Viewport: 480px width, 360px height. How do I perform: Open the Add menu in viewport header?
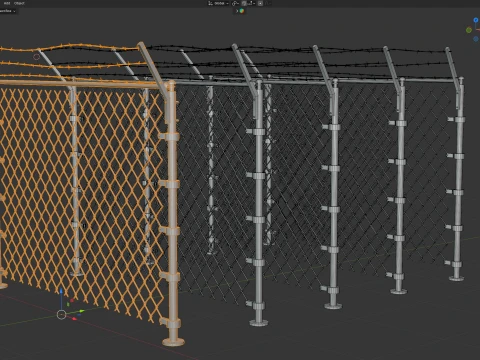[7, 3]
